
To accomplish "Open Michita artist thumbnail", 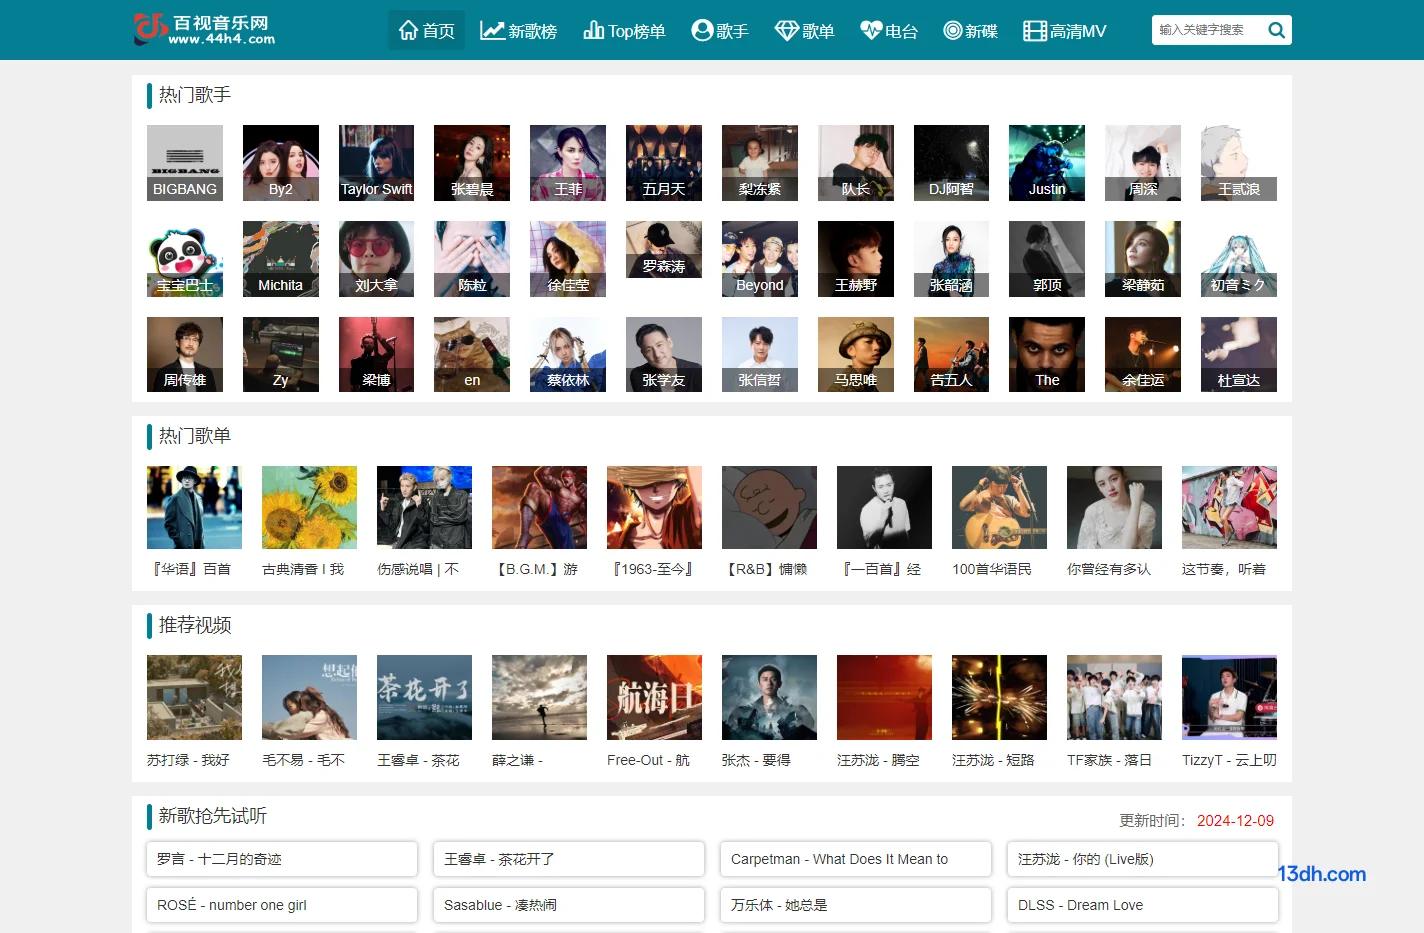I will pyautogui.click(x=281, y=259).
